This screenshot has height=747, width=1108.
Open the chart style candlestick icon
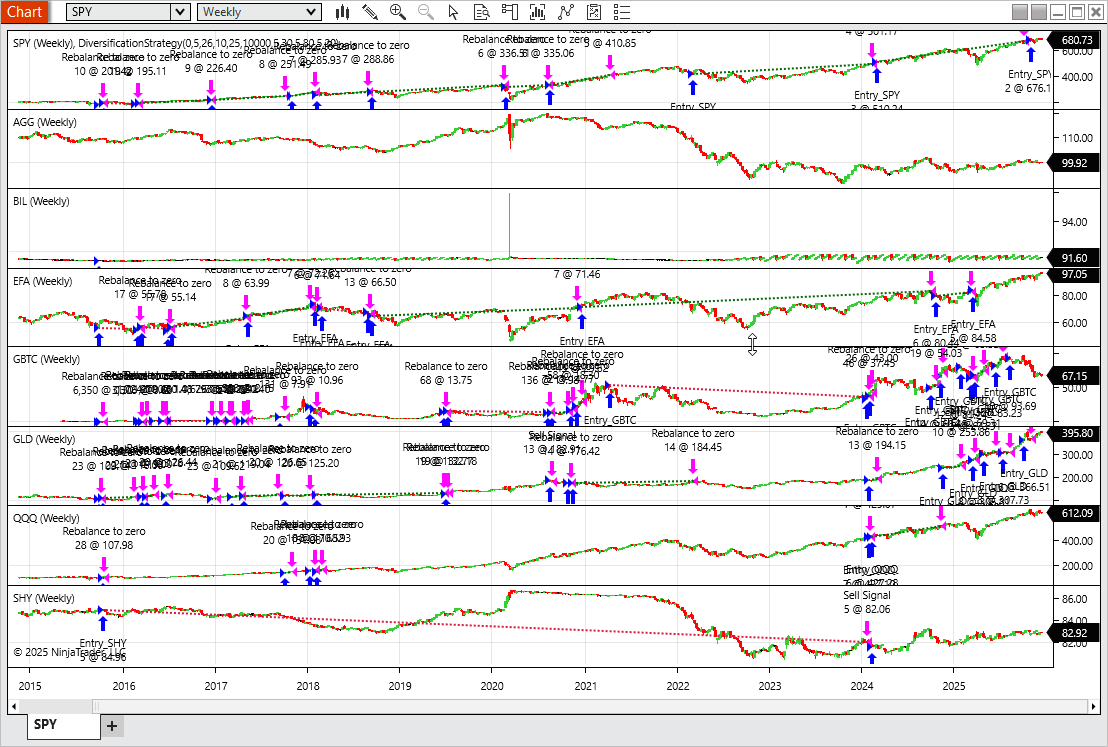tap(342, 12)
